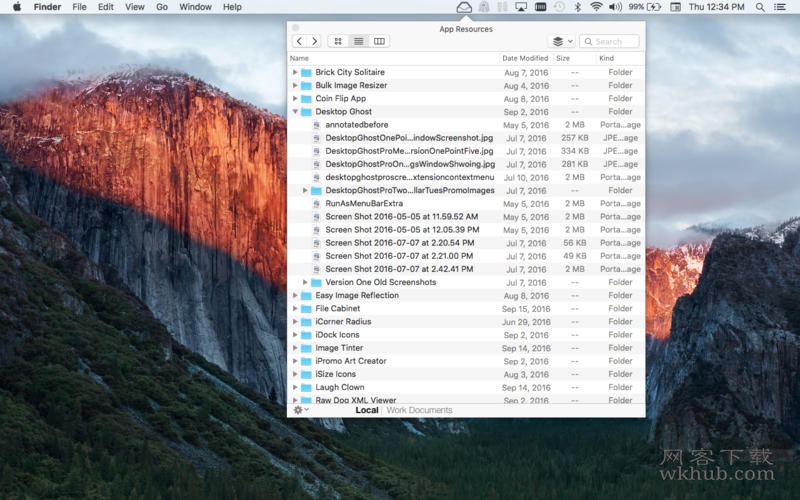Expand the Brick City Solitaire folder
Viewport: 800px width, 500px height.
pos(295,72)
